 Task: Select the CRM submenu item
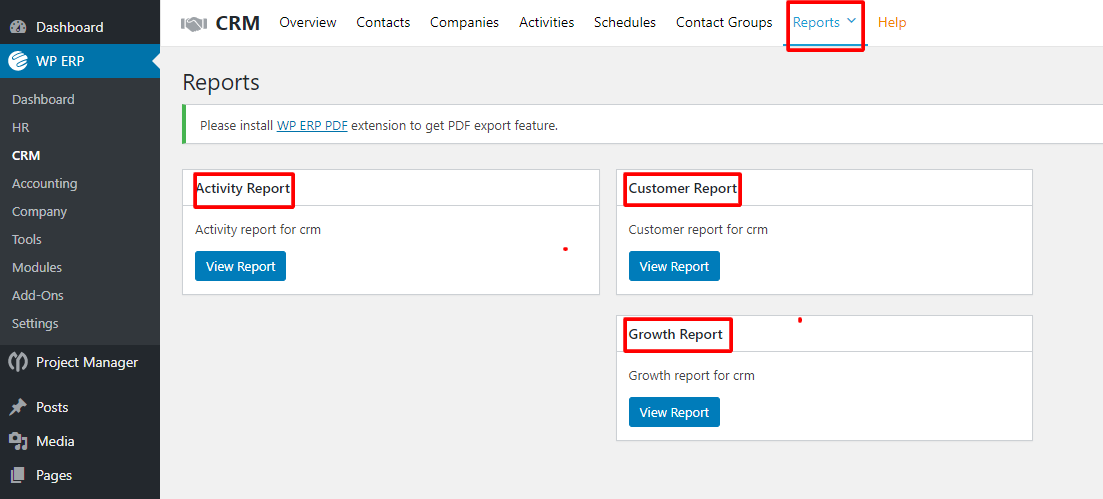coord(26,156)
